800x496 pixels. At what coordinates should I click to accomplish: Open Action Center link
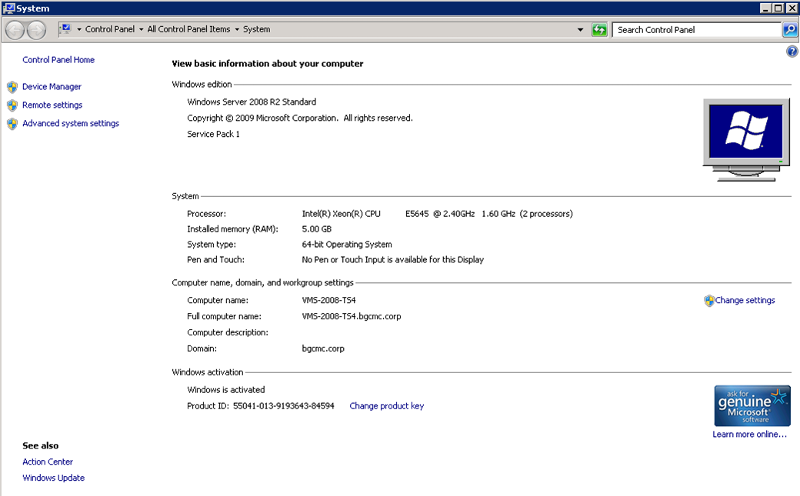pyautogui.click(x=47, y=462)
